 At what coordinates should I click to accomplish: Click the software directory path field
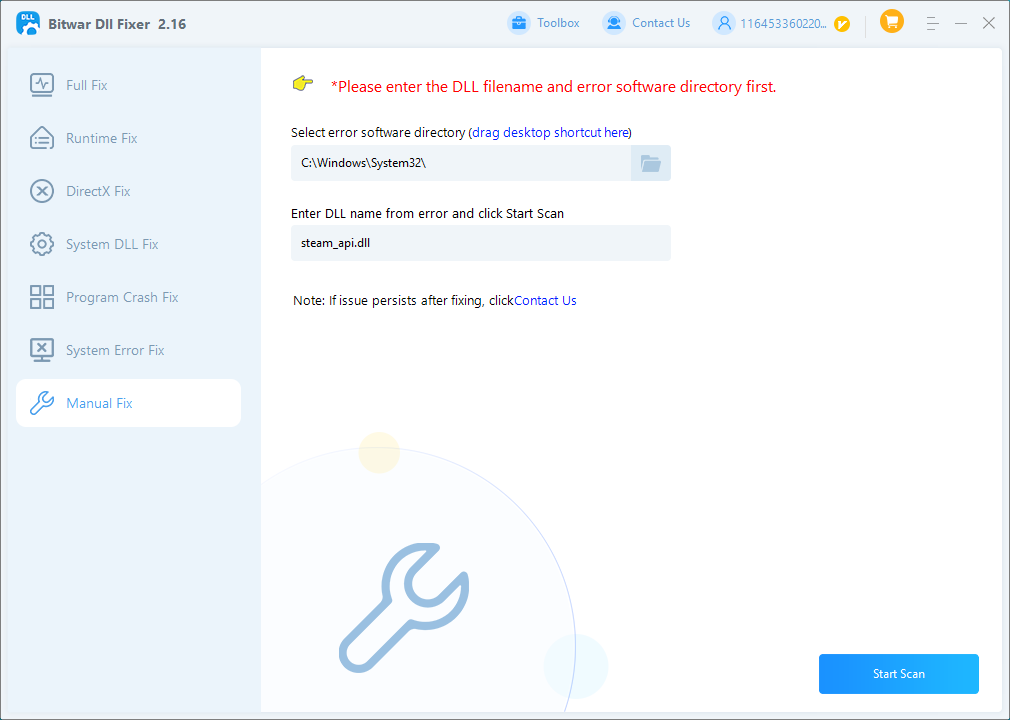click(461, 163)
